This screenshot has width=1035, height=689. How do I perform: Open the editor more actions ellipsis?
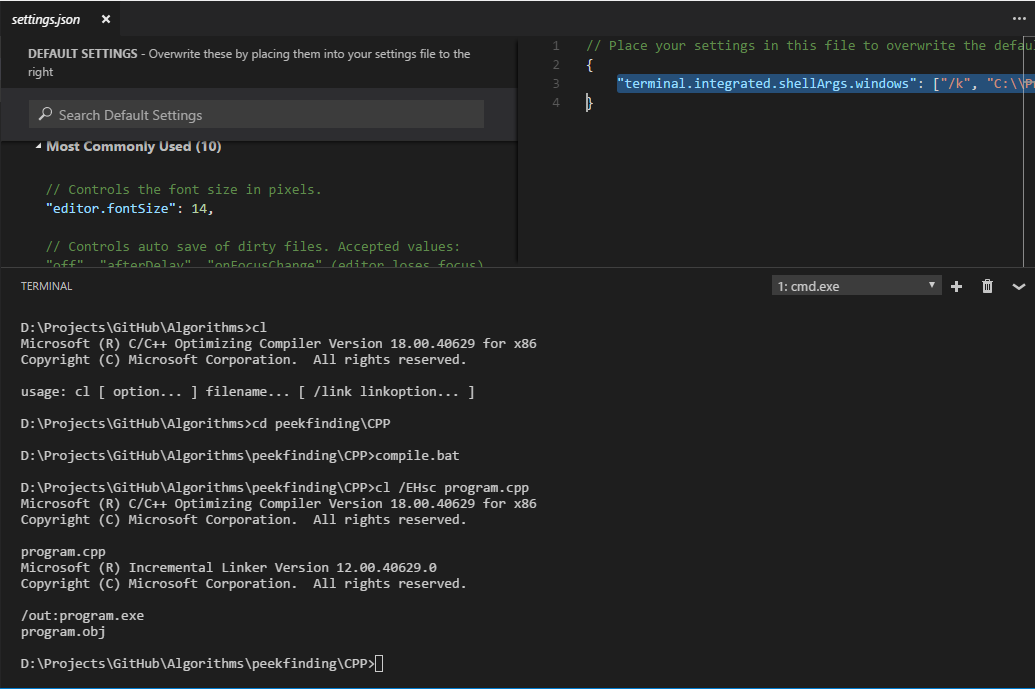1019,18
